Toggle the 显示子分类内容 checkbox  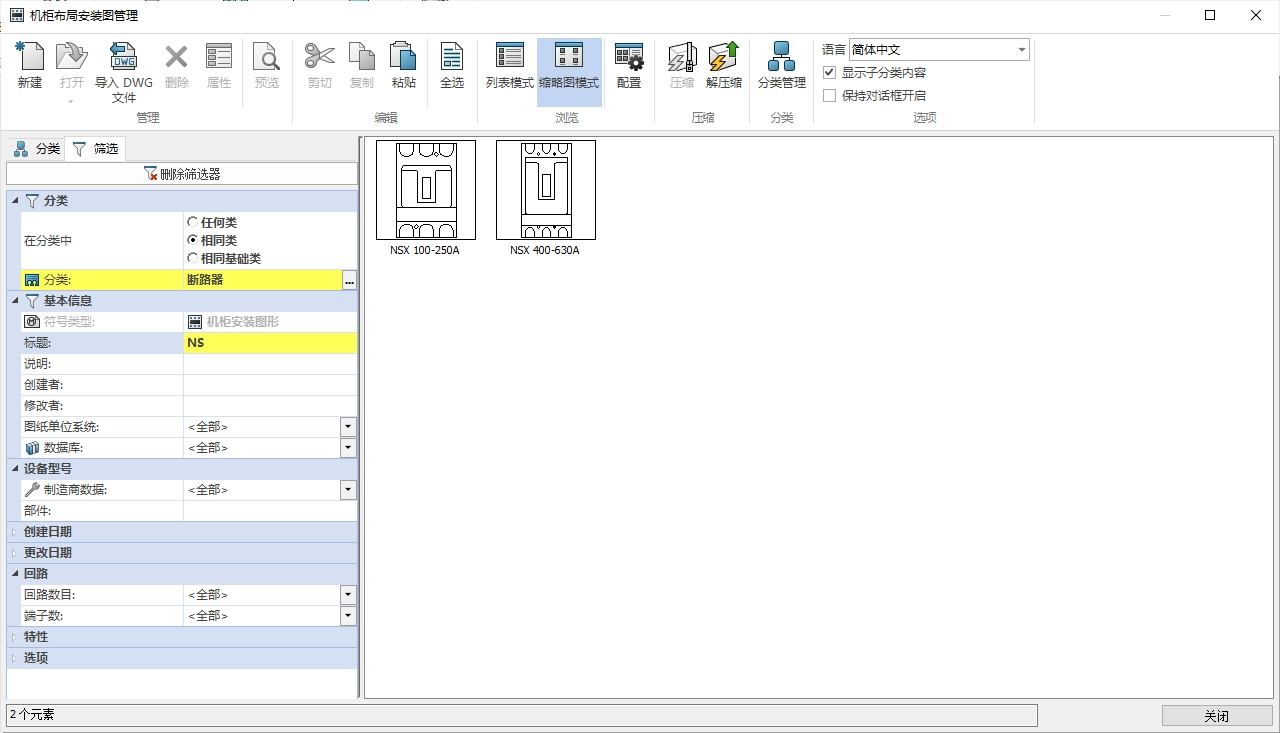(x=829, y=73)
